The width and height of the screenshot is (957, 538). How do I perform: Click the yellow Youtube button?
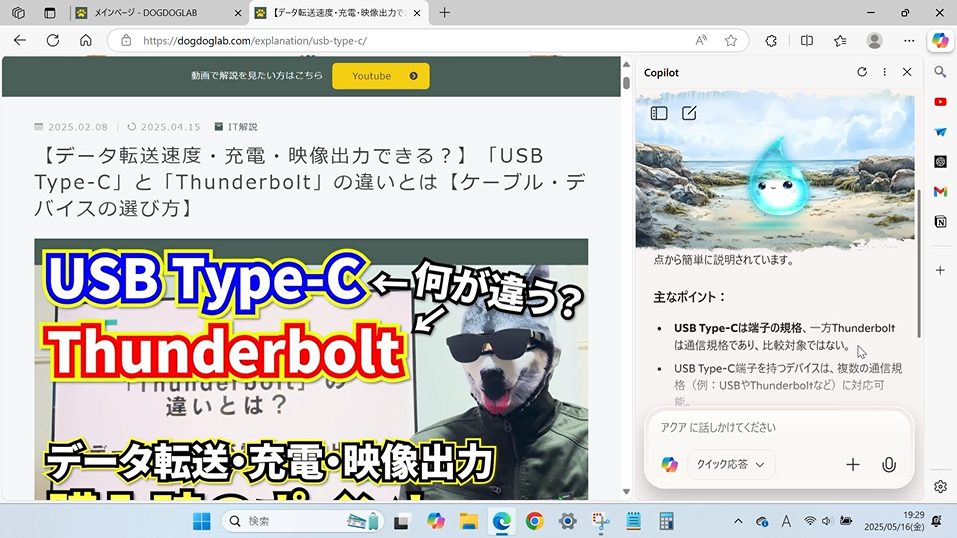click(380, 76)
